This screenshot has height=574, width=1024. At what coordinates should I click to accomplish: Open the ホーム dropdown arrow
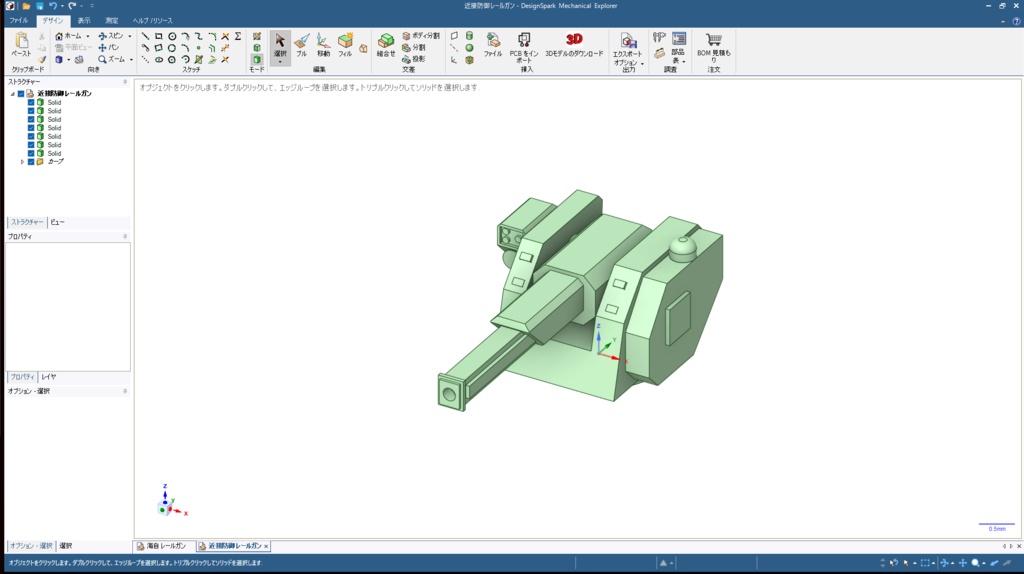pos(88,37)
